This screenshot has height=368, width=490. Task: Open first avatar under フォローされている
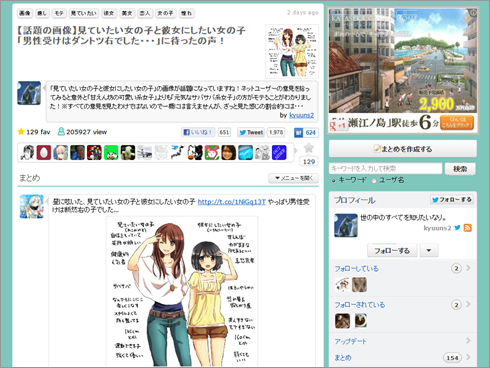pyautogui.click(x=342, y=321)
